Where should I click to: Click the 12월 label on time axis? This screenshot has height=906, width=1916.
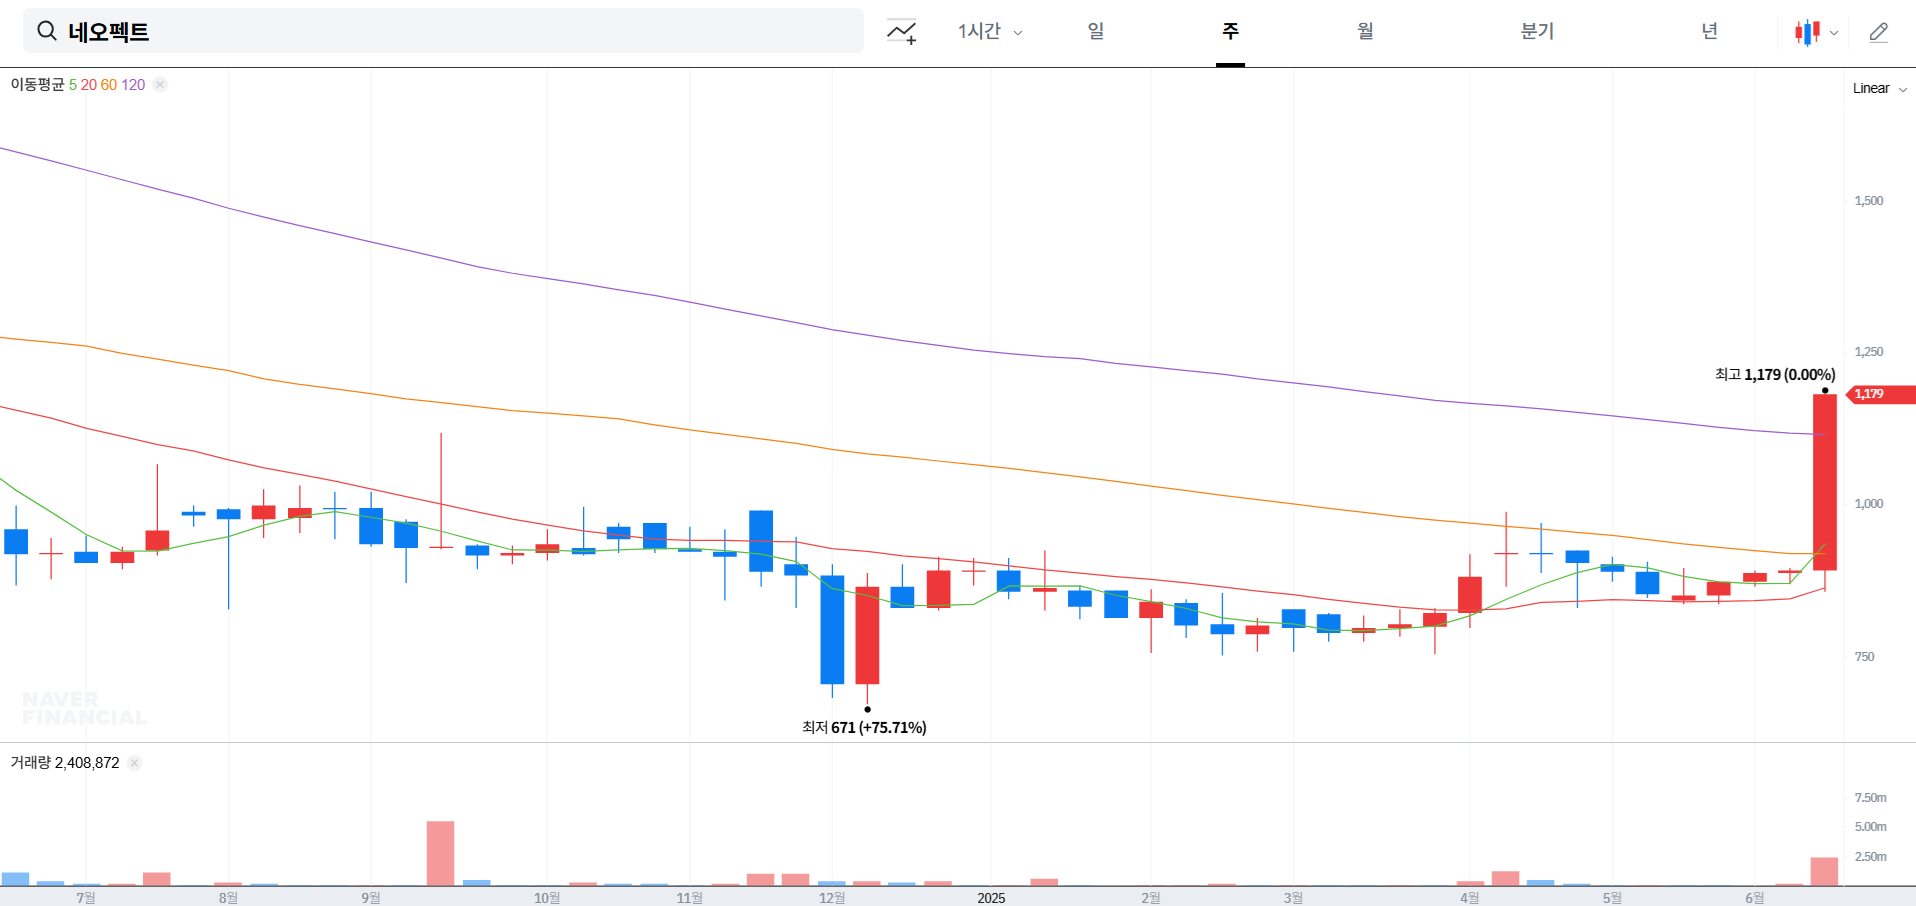(x=832, y=898)
